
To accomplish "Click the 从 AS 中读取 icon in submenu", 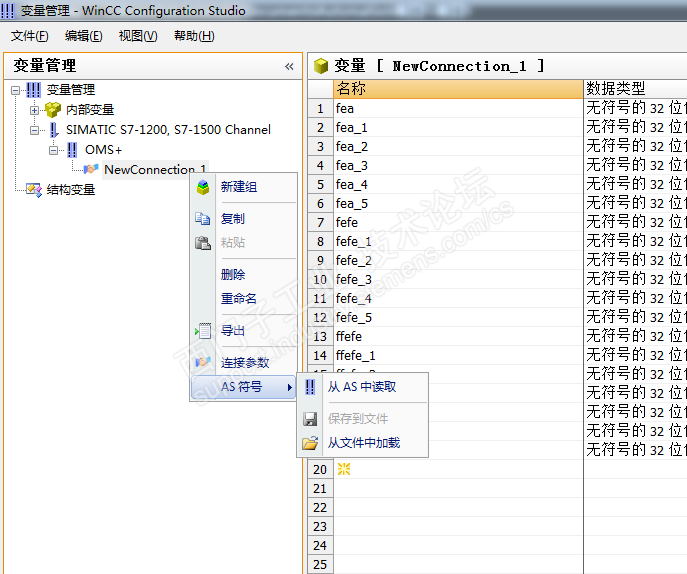I will [x=310, y=387].
